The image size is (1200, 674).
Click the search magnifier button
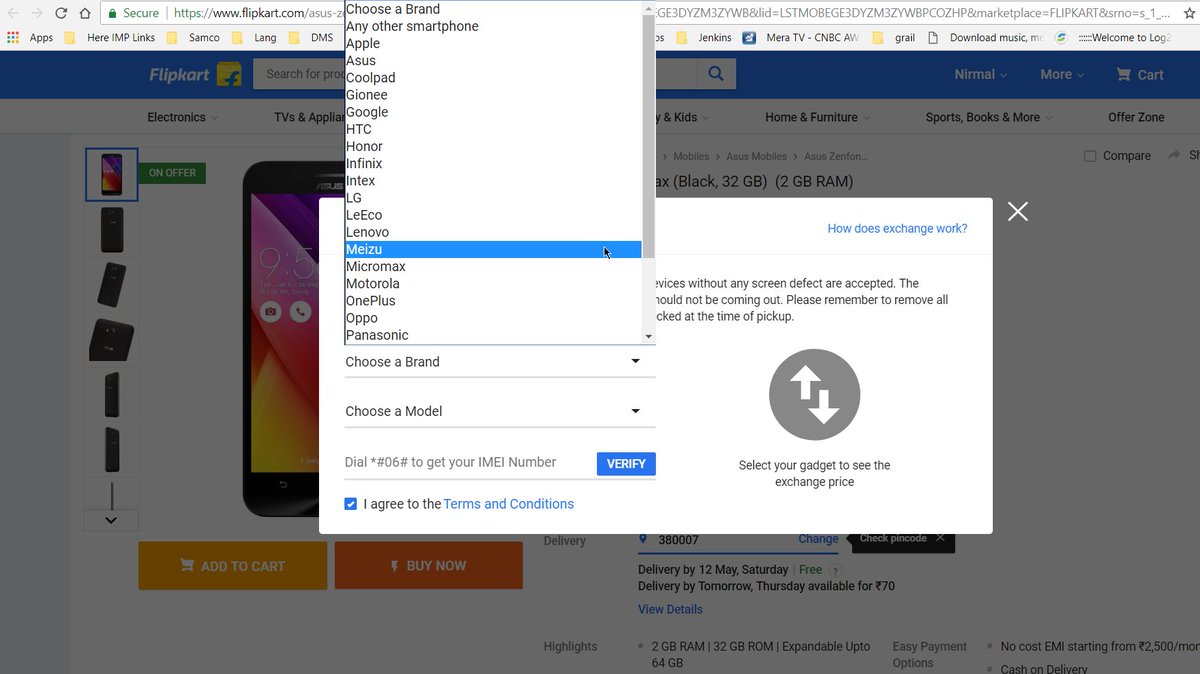pos(715,74)
